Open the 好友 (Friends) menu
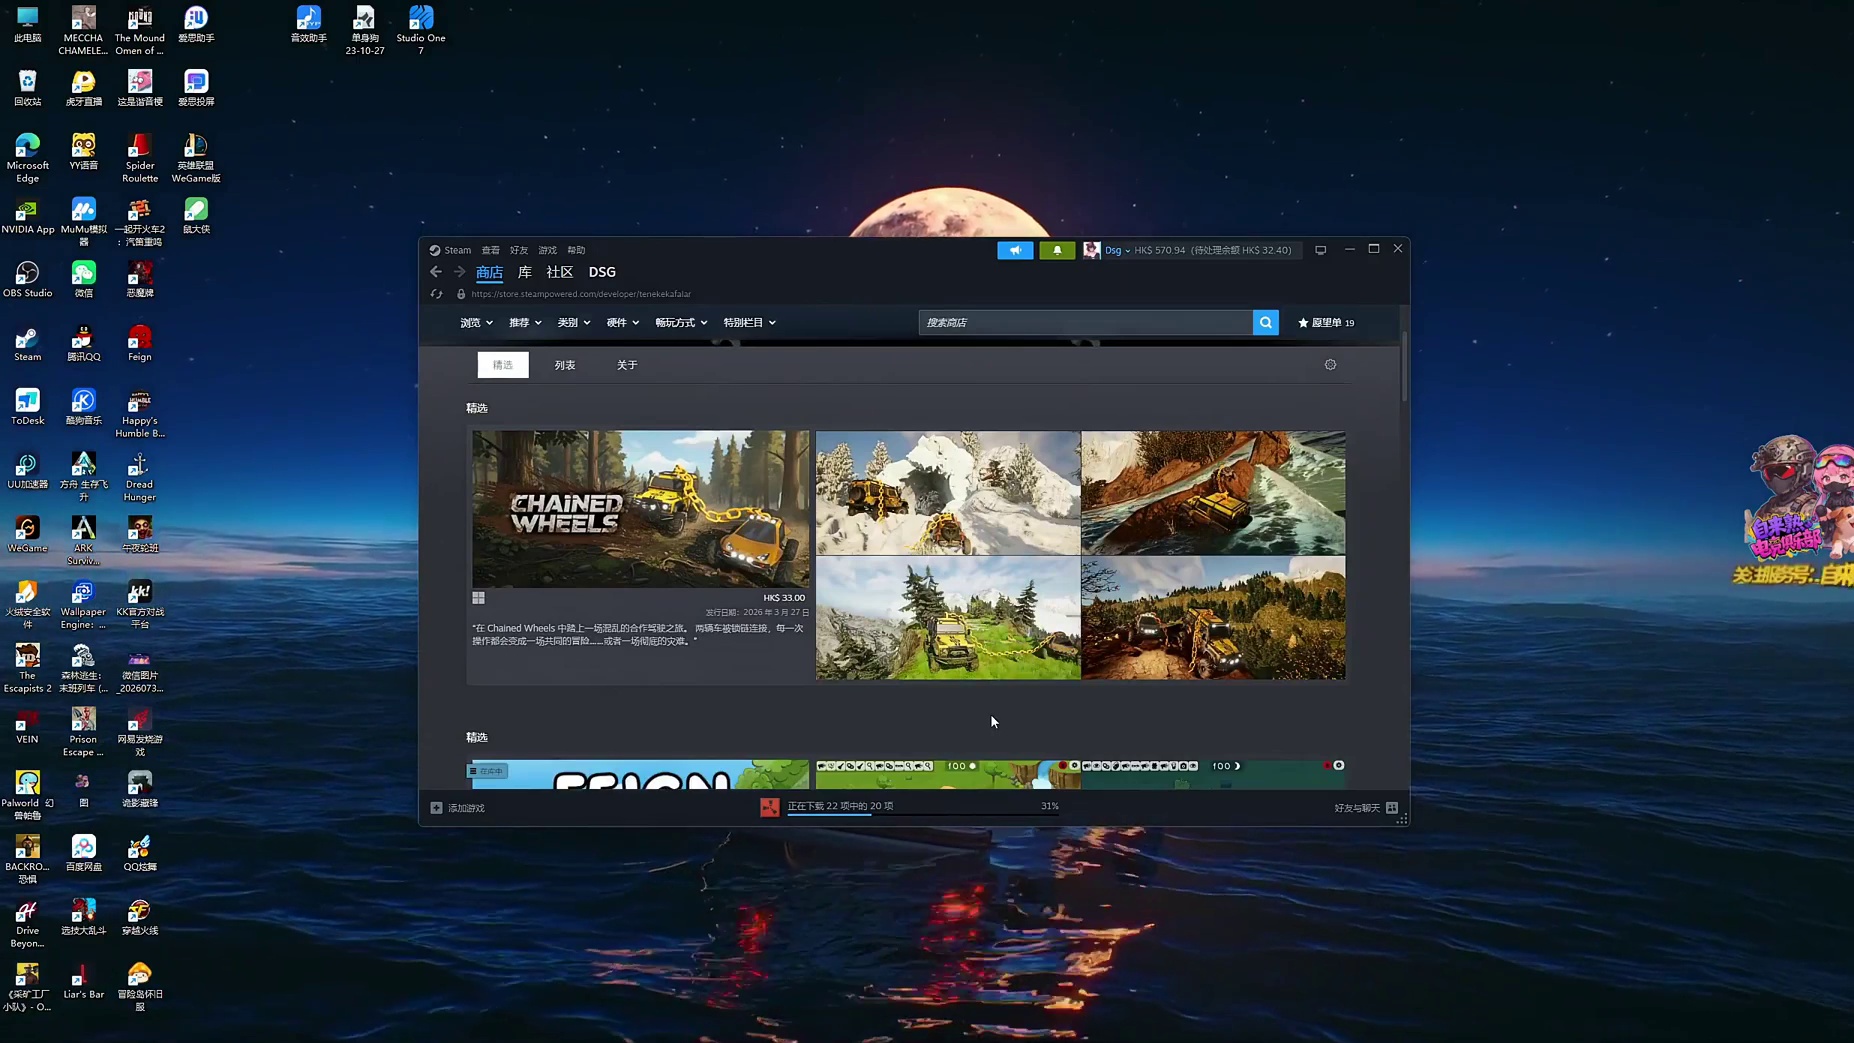 519,250
